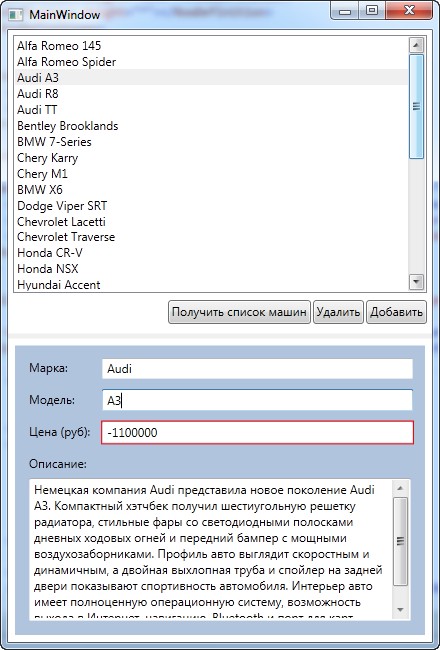Choose Chevrolet Traverse in list

coord(211,237)
